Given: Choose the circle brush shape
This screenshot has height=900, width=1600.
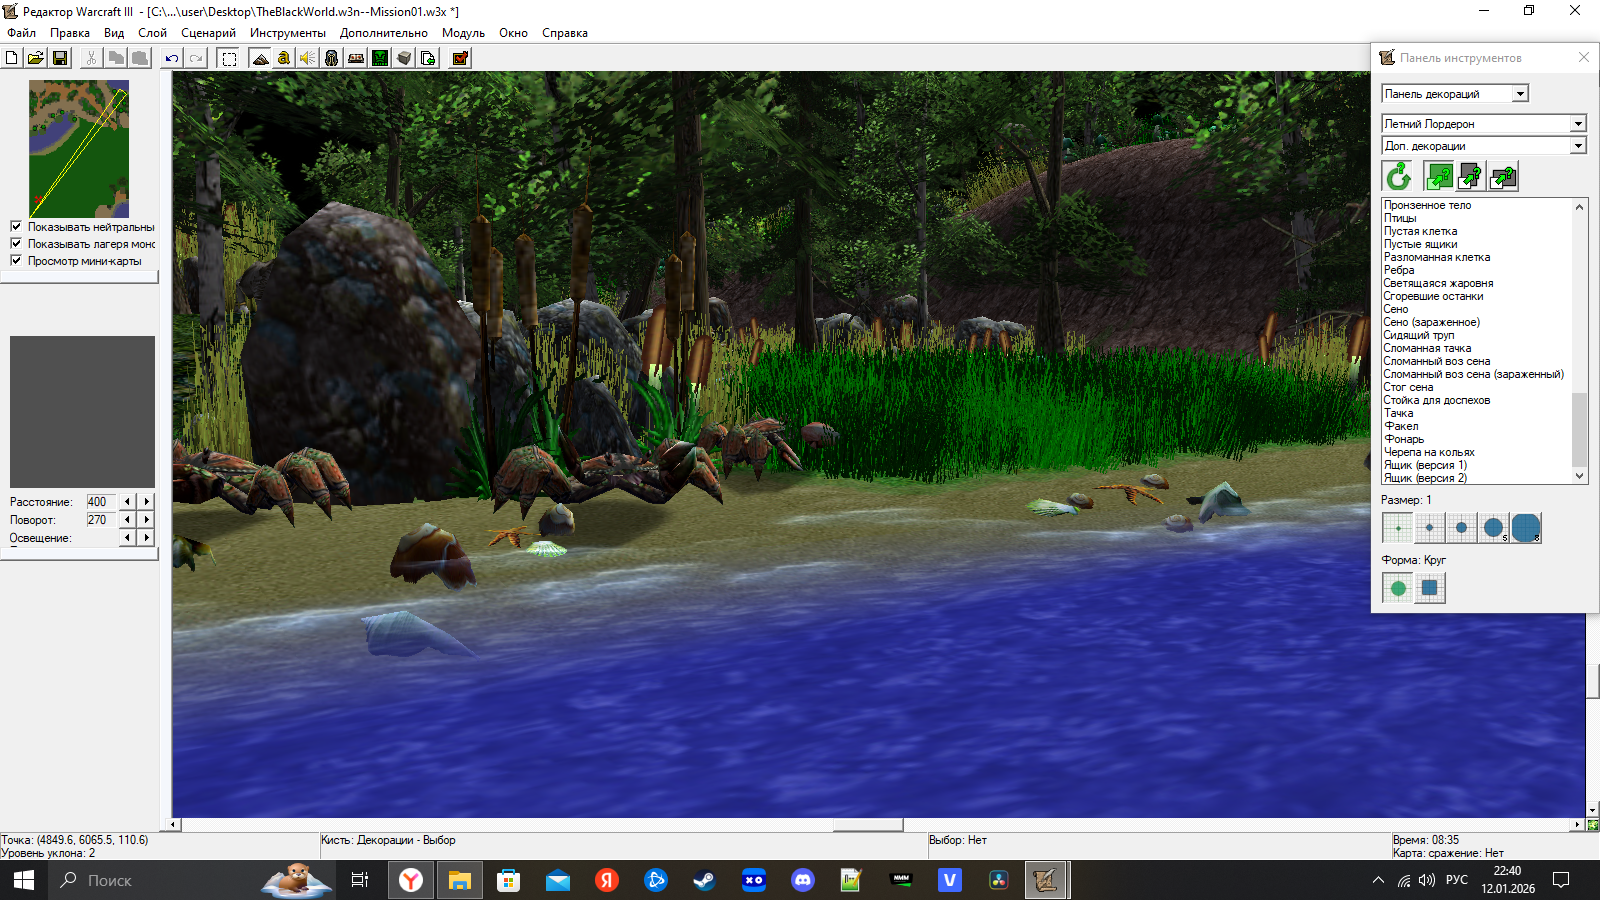Looking at the screenshot, I should [1398, 588].
